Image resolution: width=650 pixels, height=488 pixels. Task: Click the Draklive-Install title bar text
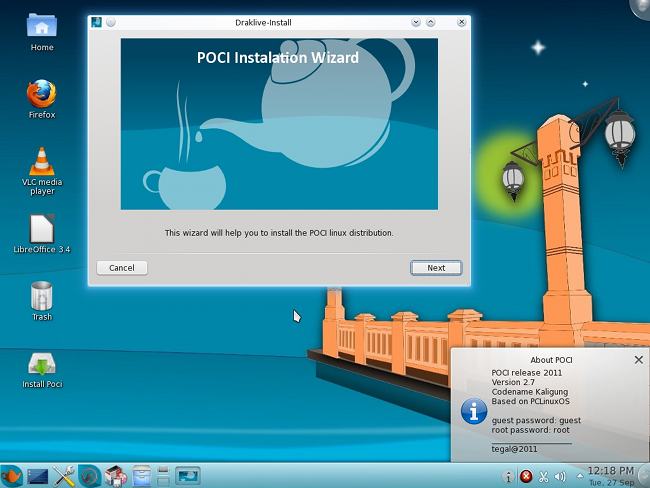(263, 22)
